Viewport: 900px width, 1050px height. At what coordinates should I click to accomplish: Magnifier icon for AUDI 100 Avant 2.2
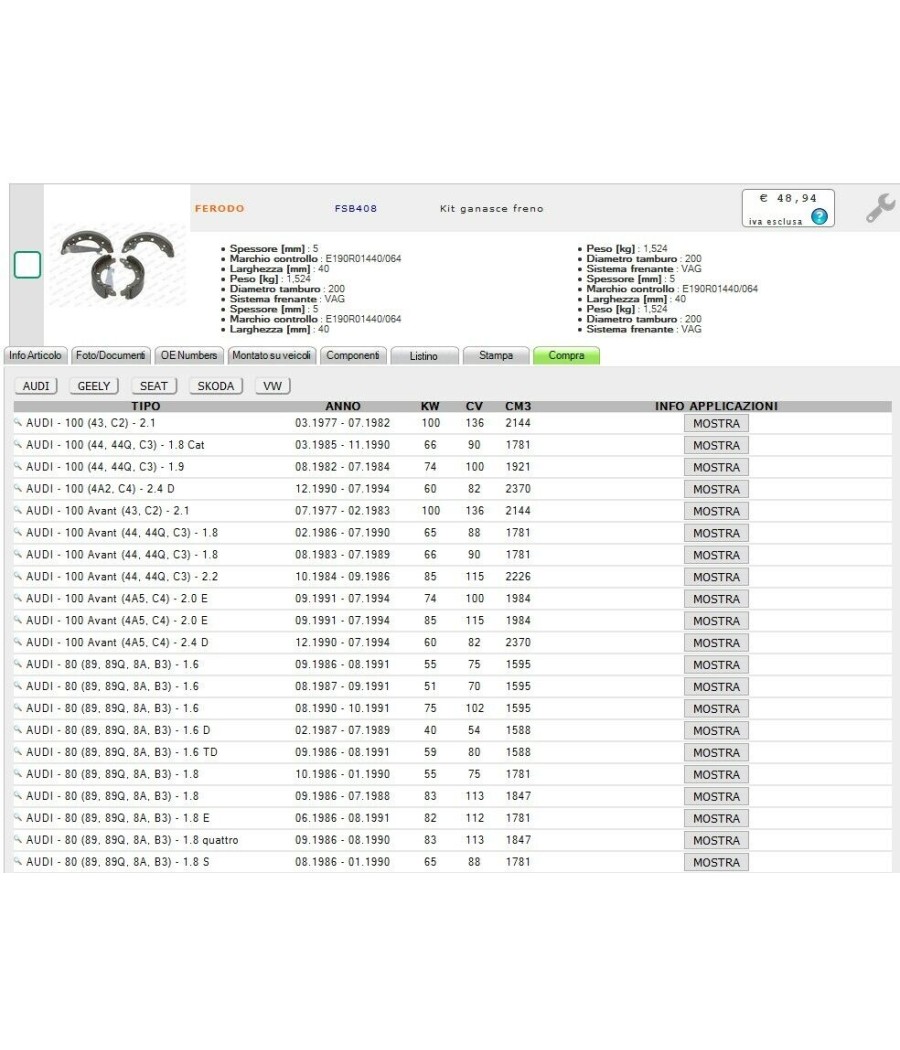click(18, 577)
